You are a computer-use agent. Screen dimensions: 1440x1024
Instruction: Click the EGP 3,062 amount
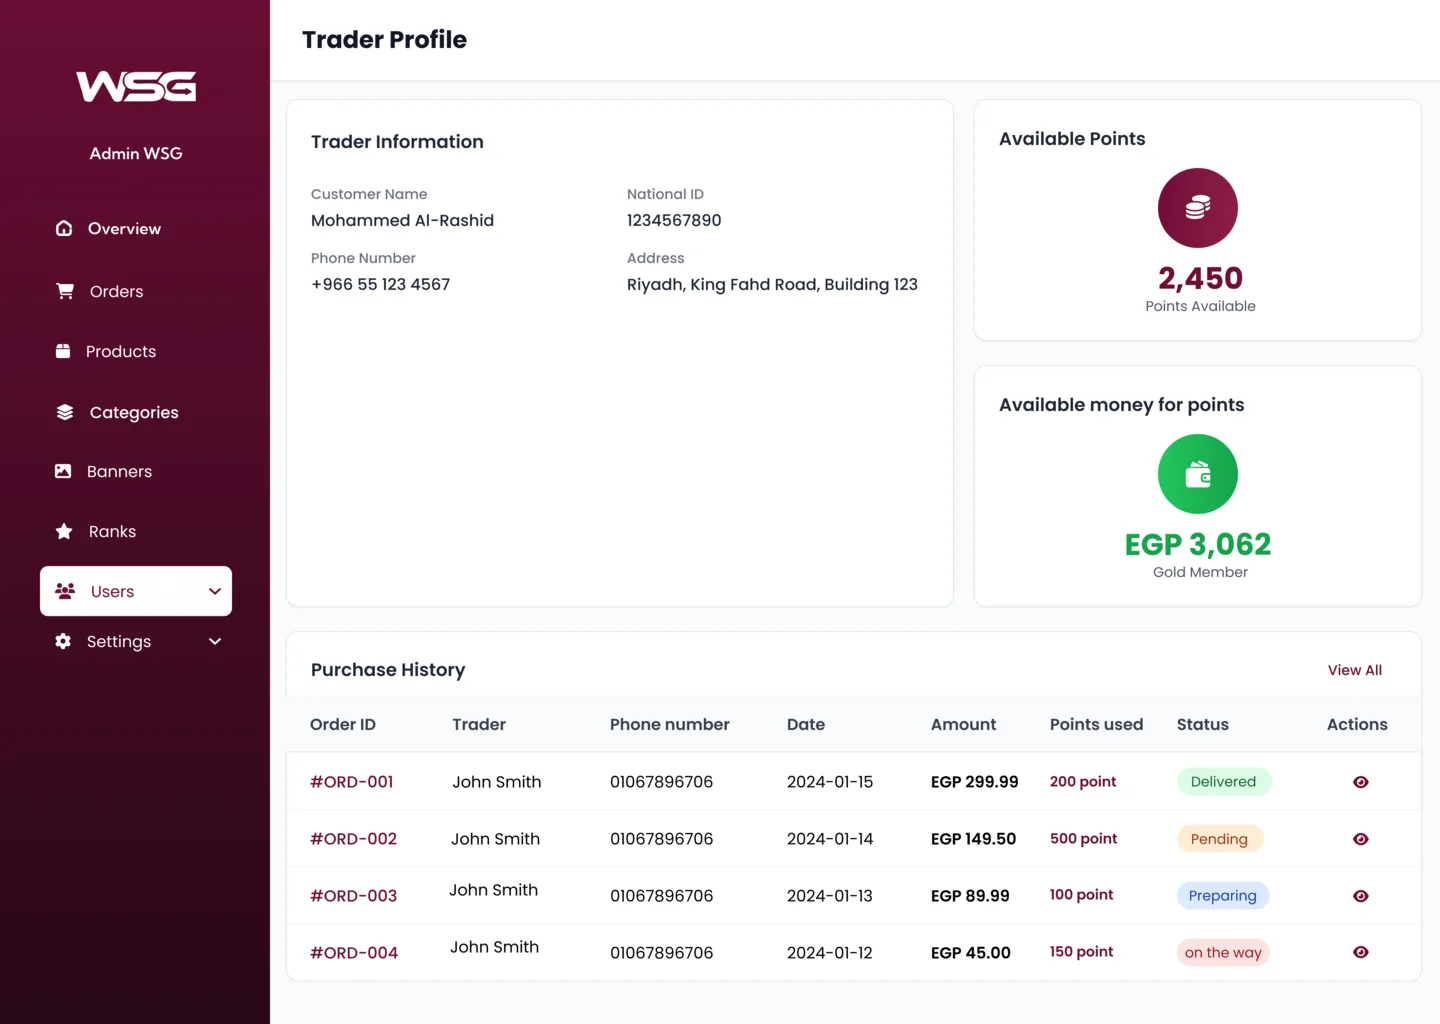point(1198,544)
